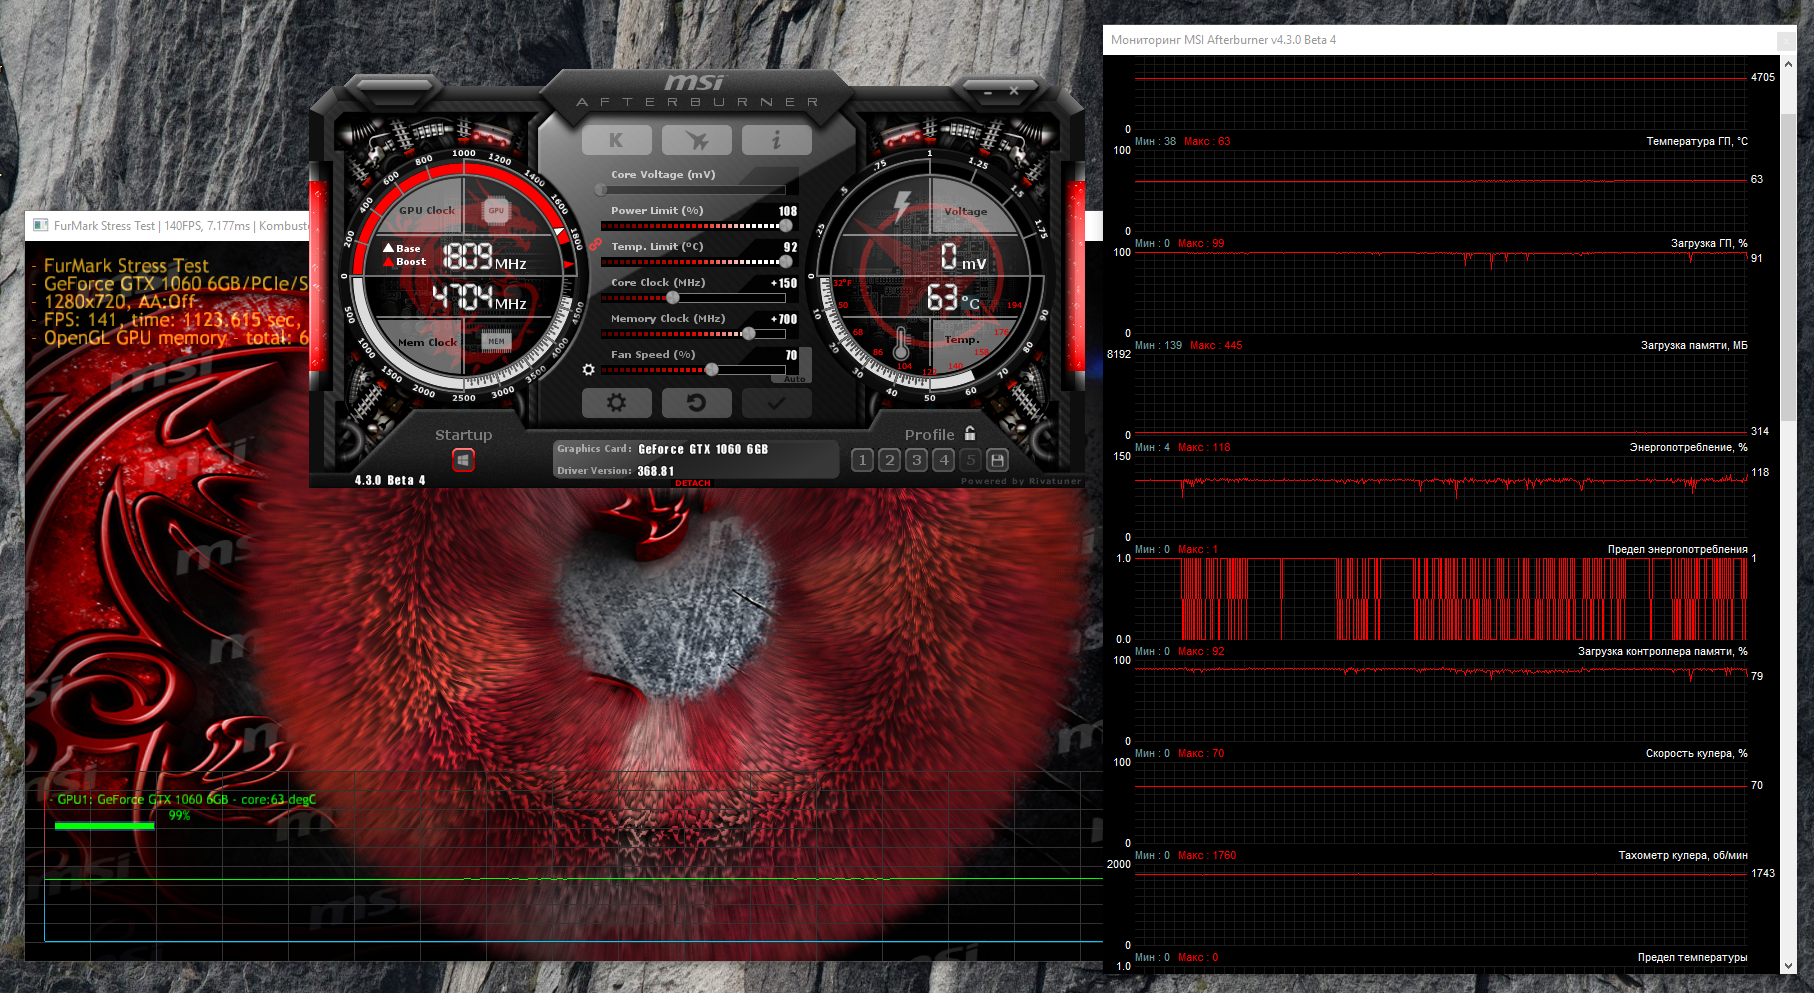Open the K (Kombustor) button in Afterburner
Viewport: 1814px width, 993px height.
(x=616, y=141)
